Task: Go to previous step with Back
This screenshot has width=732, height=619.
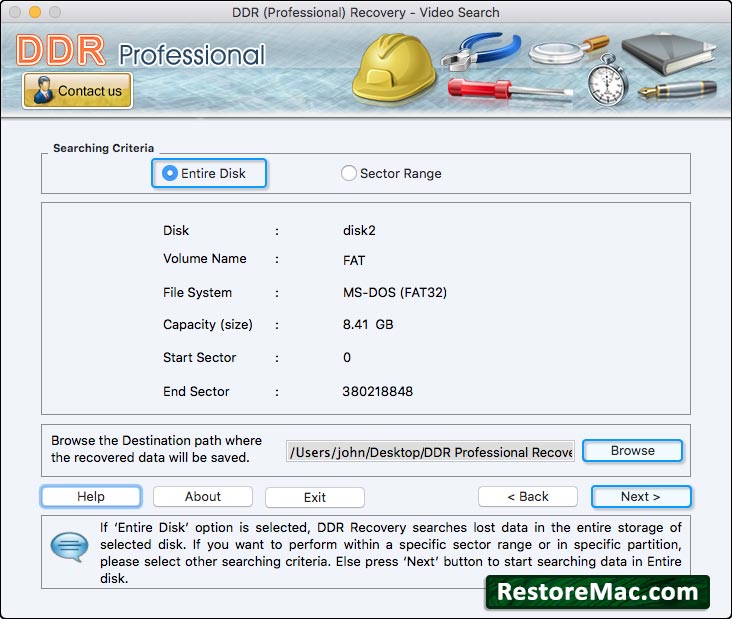Action: 528,496
